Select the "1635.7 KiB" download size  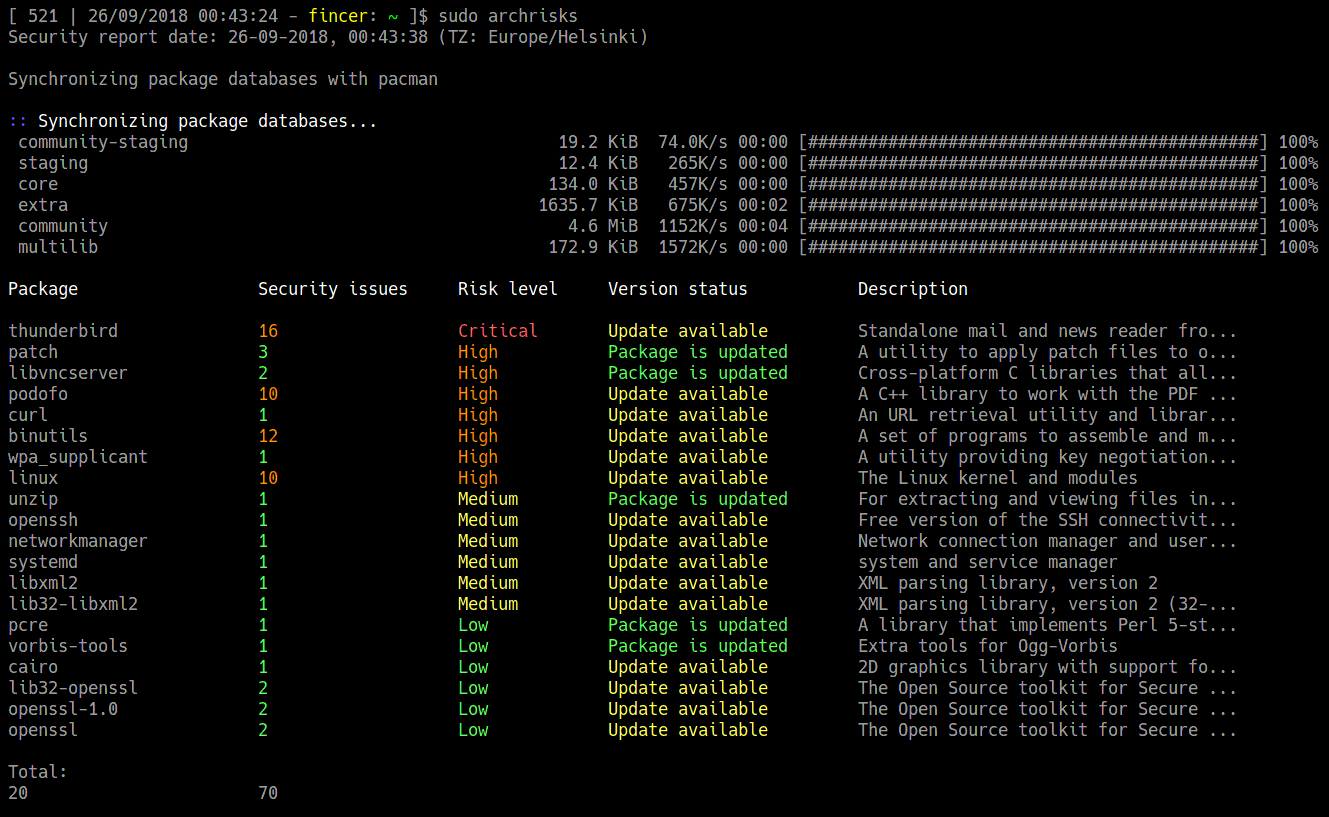pyautogui.click(x=588, y=205)
